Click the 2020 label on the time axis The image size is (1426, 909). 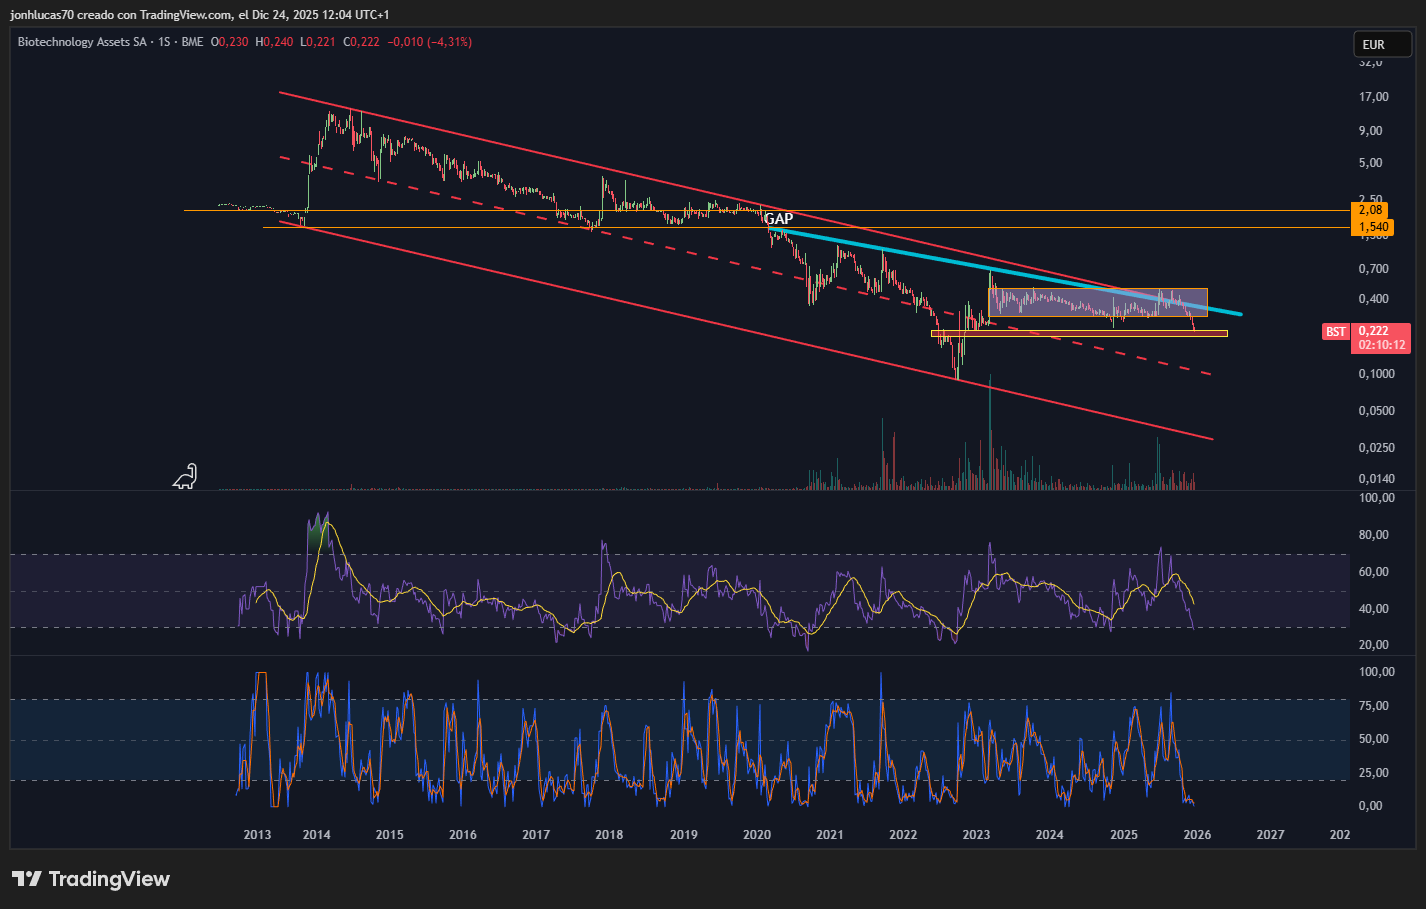click(757, 835)
